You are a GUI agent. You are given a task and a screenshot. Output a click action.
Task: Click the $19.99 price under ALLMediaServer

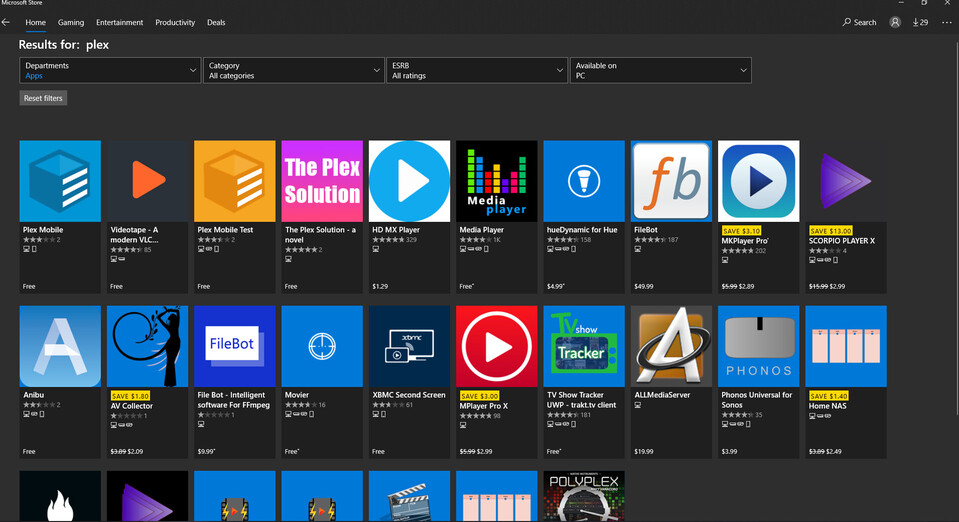tap(643, 452)
